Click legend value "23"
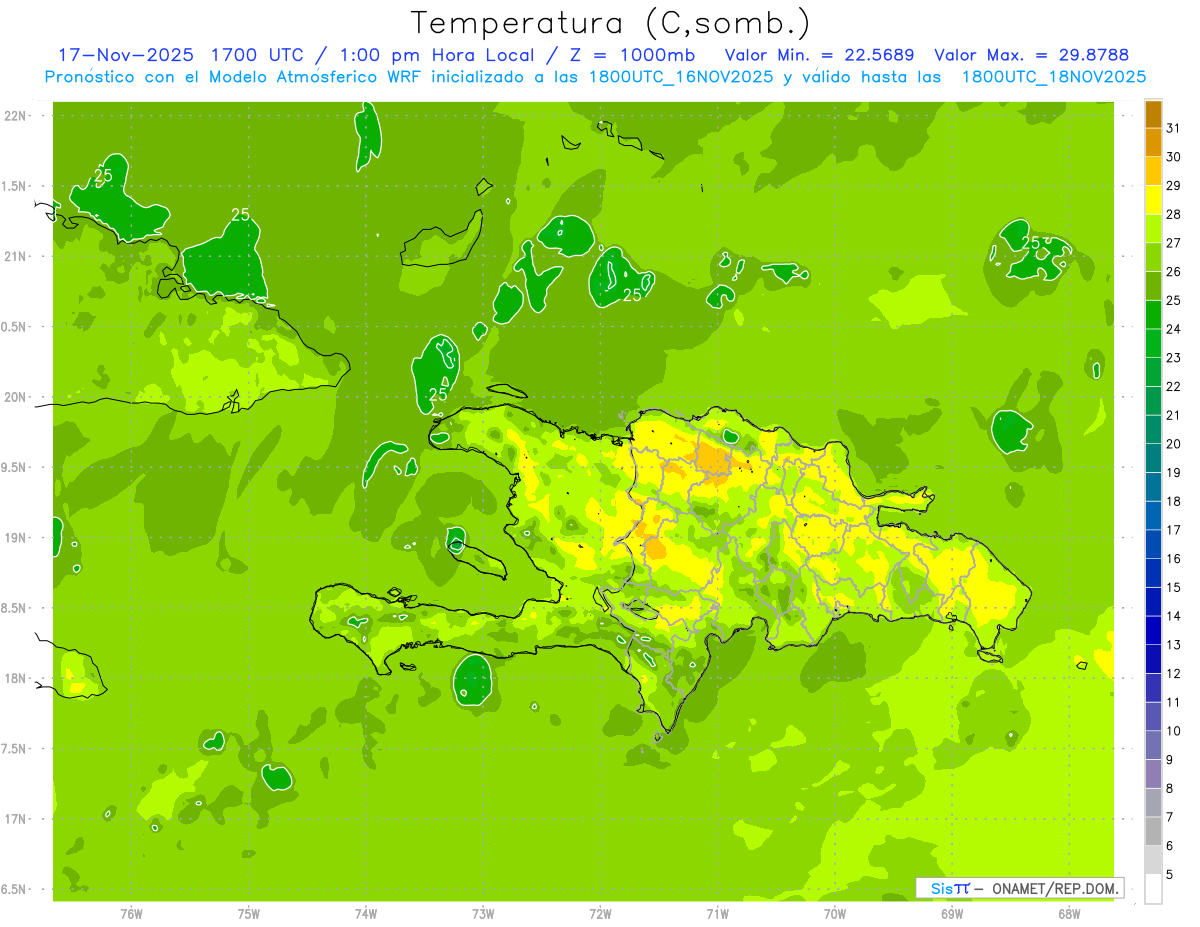Image resolution: width=1200 pixels, height=927 pixels. point(1174,357)
